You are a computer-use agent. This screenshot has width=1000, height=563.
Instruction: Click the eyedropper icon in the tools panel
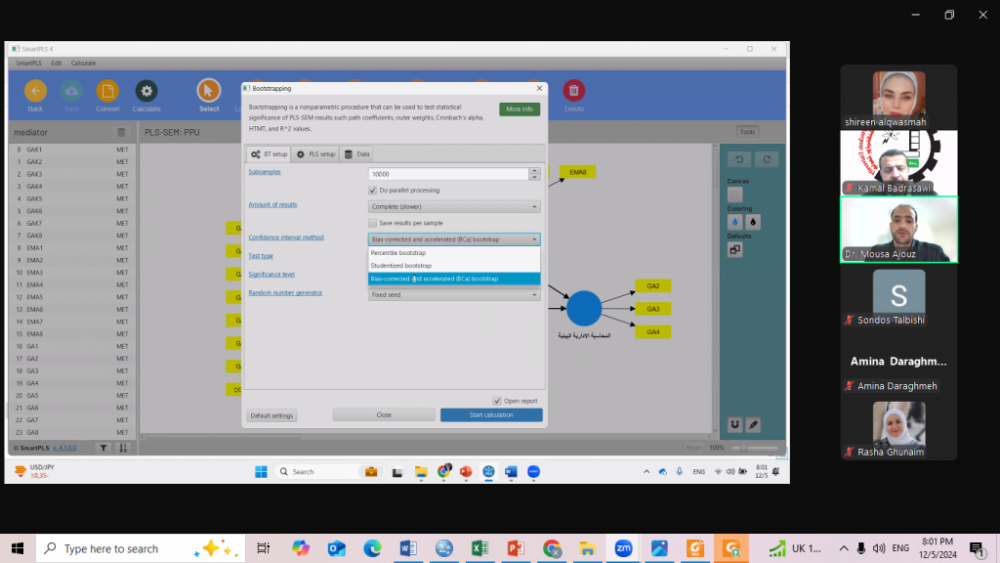[x=753, y=425]
